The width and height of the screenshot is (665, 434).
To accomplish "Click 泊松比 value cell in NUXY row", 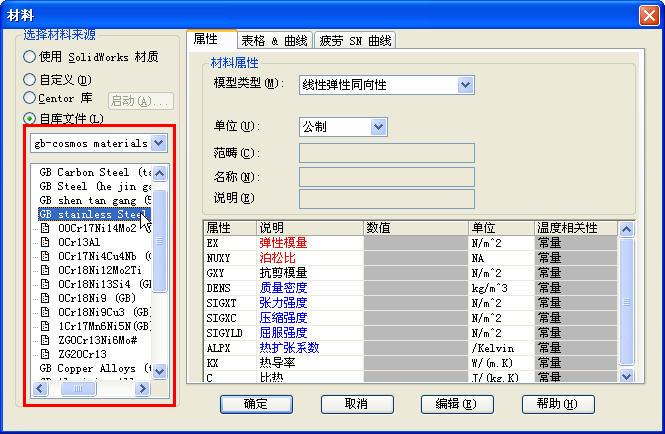I will (416, 258).
